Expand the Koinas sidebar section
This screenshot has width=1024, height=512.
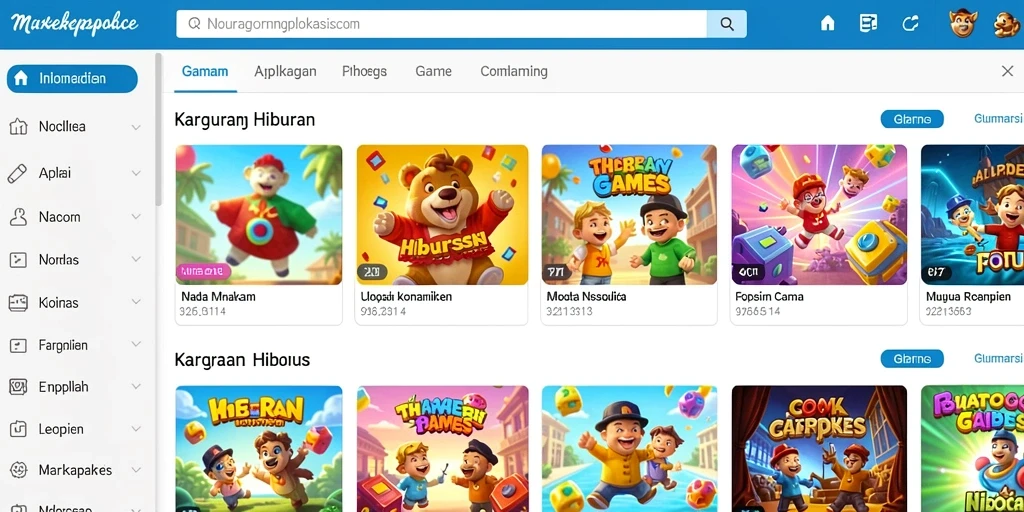pyautogui.click(x=136, y=302)
